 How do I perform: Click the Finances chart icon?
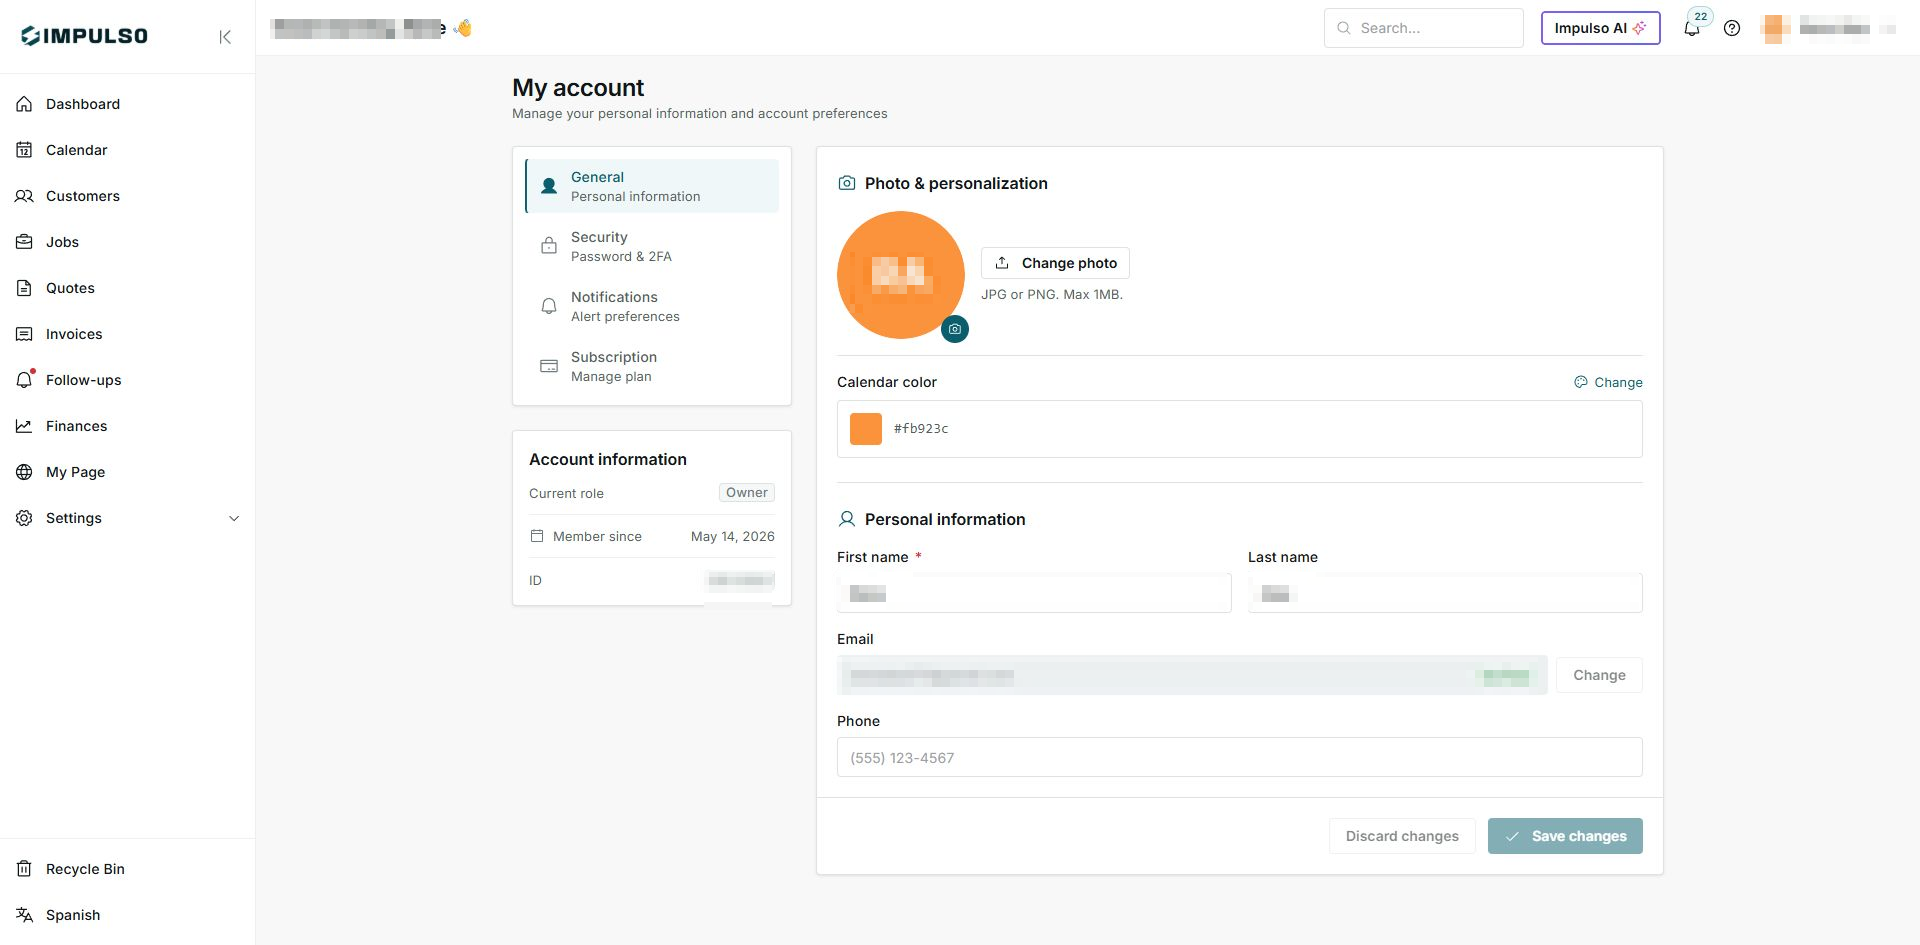[x=24, y=426]
